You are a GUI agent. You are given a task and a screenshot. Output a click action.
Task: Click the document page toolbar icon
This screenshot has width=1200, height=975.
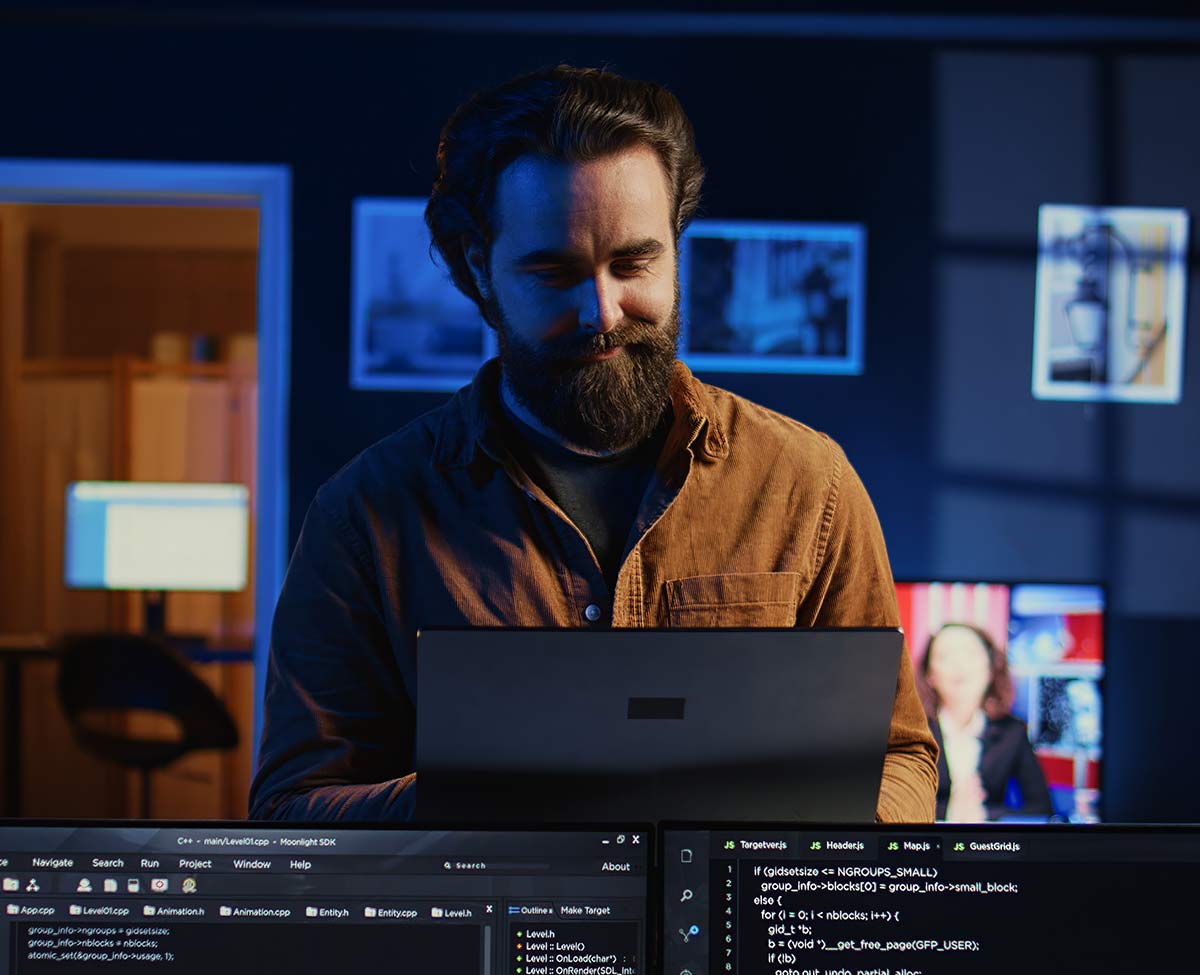coord(109,885)
